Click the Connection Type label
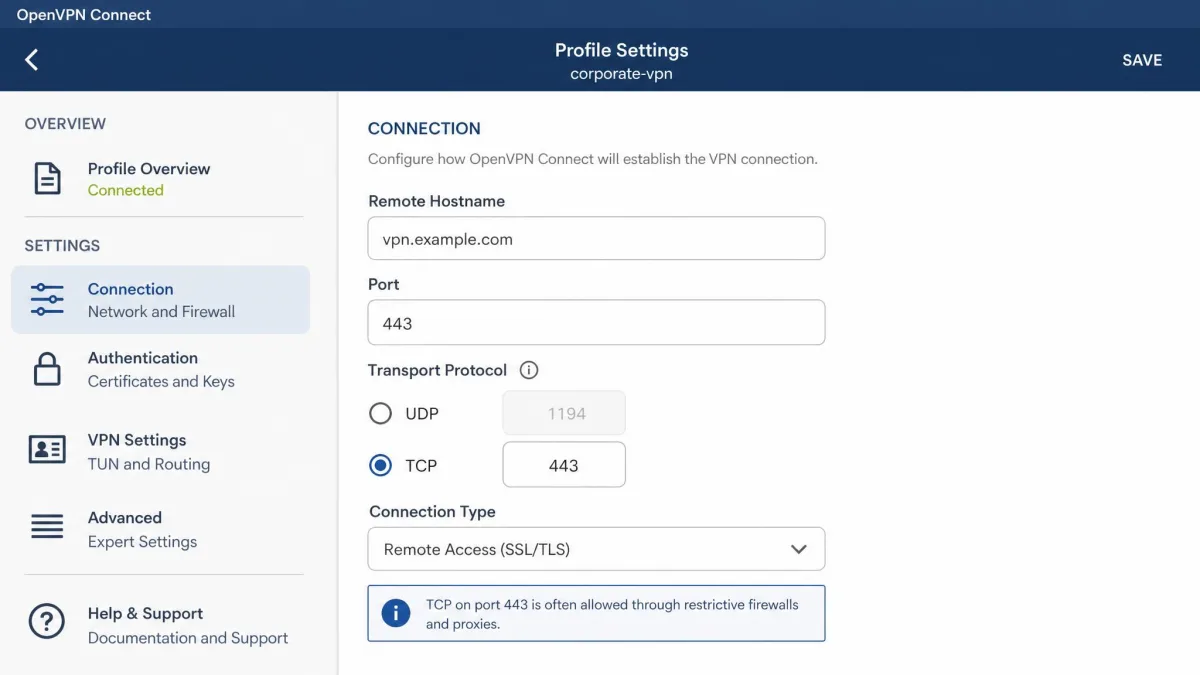The width and height of the screenshot is (1200, 675). pyautogui.click(x=432, y=511)
